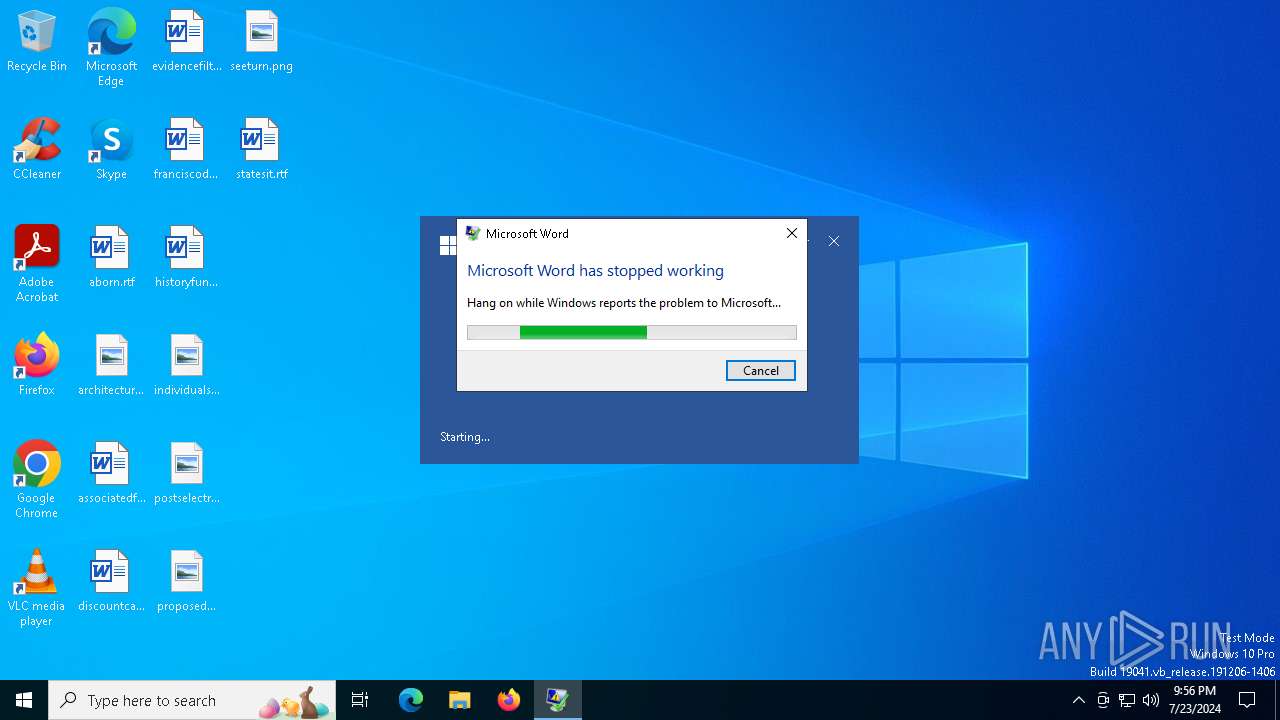
Task: Click the 'Hang on while Windows reports' message
Action: pos(624,302)
